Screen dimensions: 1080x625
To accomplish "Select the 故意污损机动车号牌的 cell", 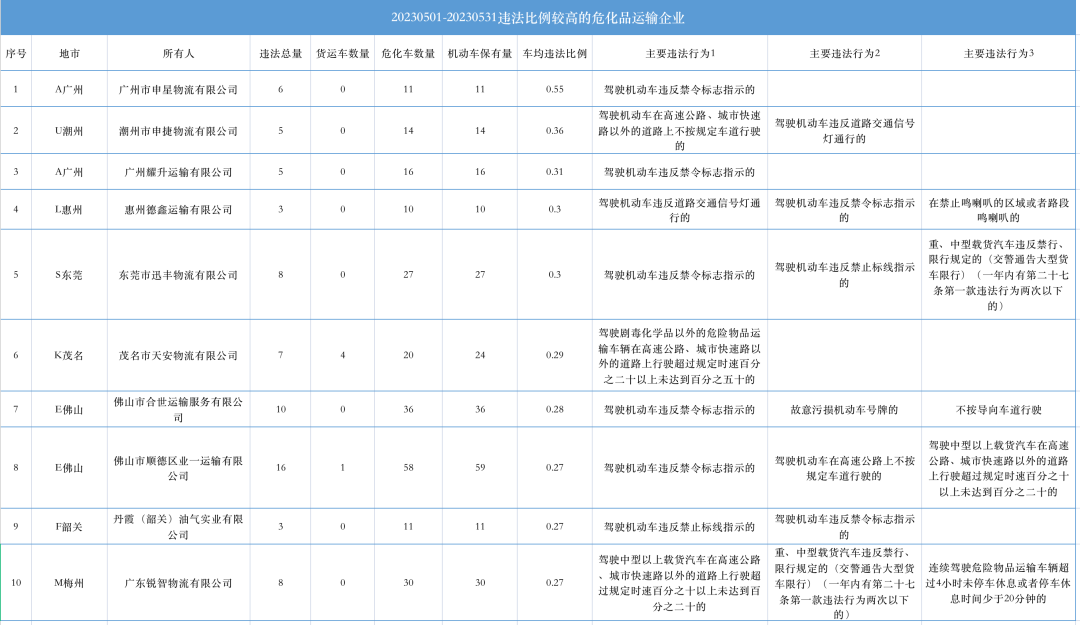I will tap(844, 409).
